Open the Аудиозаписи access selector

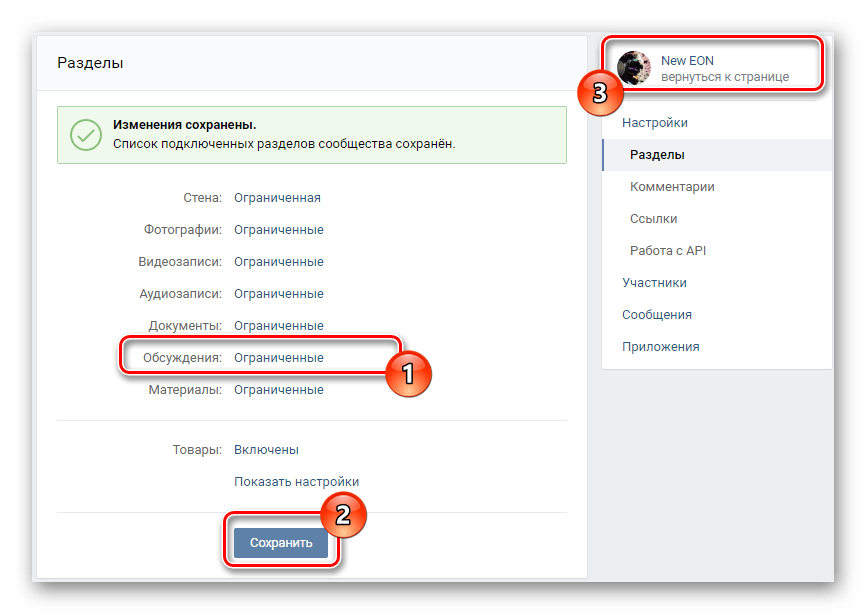click(279, 293)
